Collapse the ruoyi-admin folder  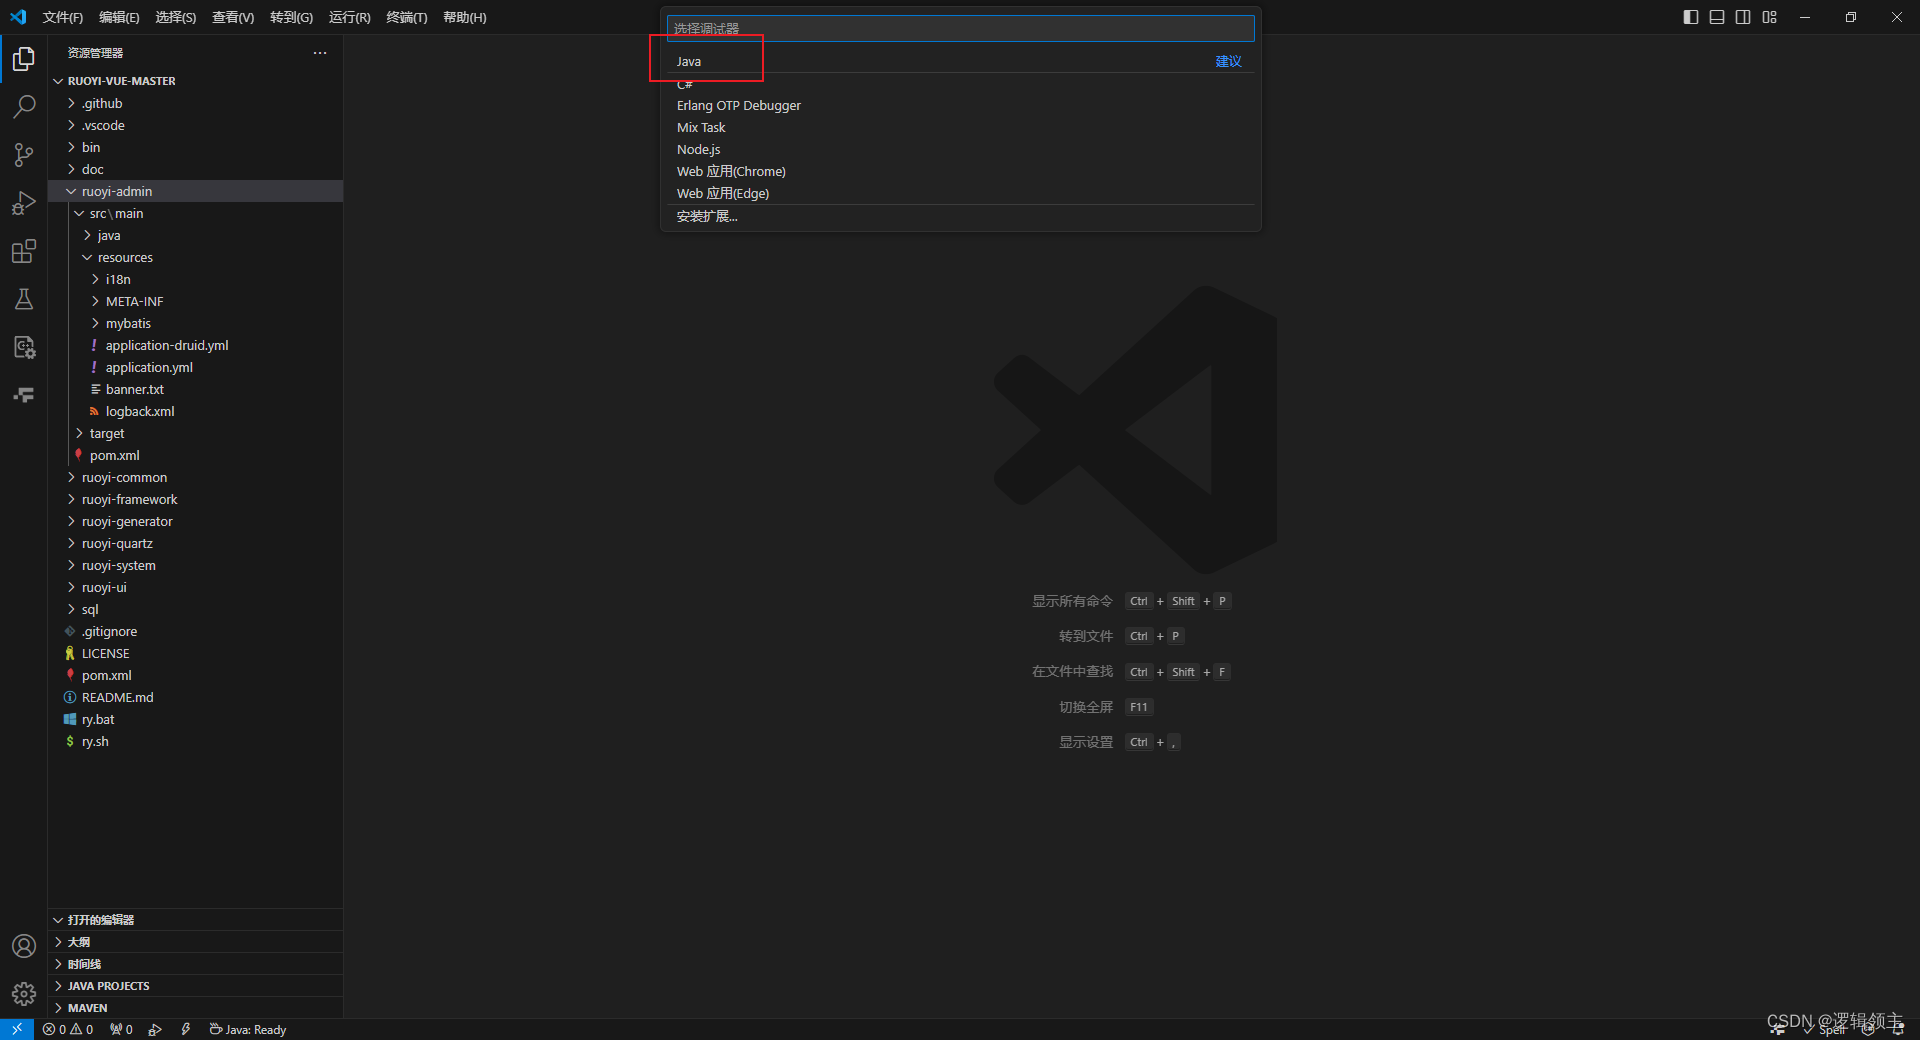click(x=196, y=191)
